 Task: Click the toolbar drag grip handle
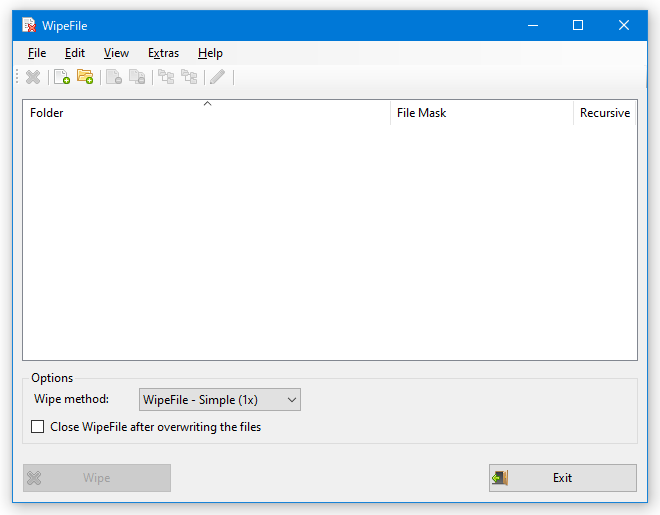17,77
